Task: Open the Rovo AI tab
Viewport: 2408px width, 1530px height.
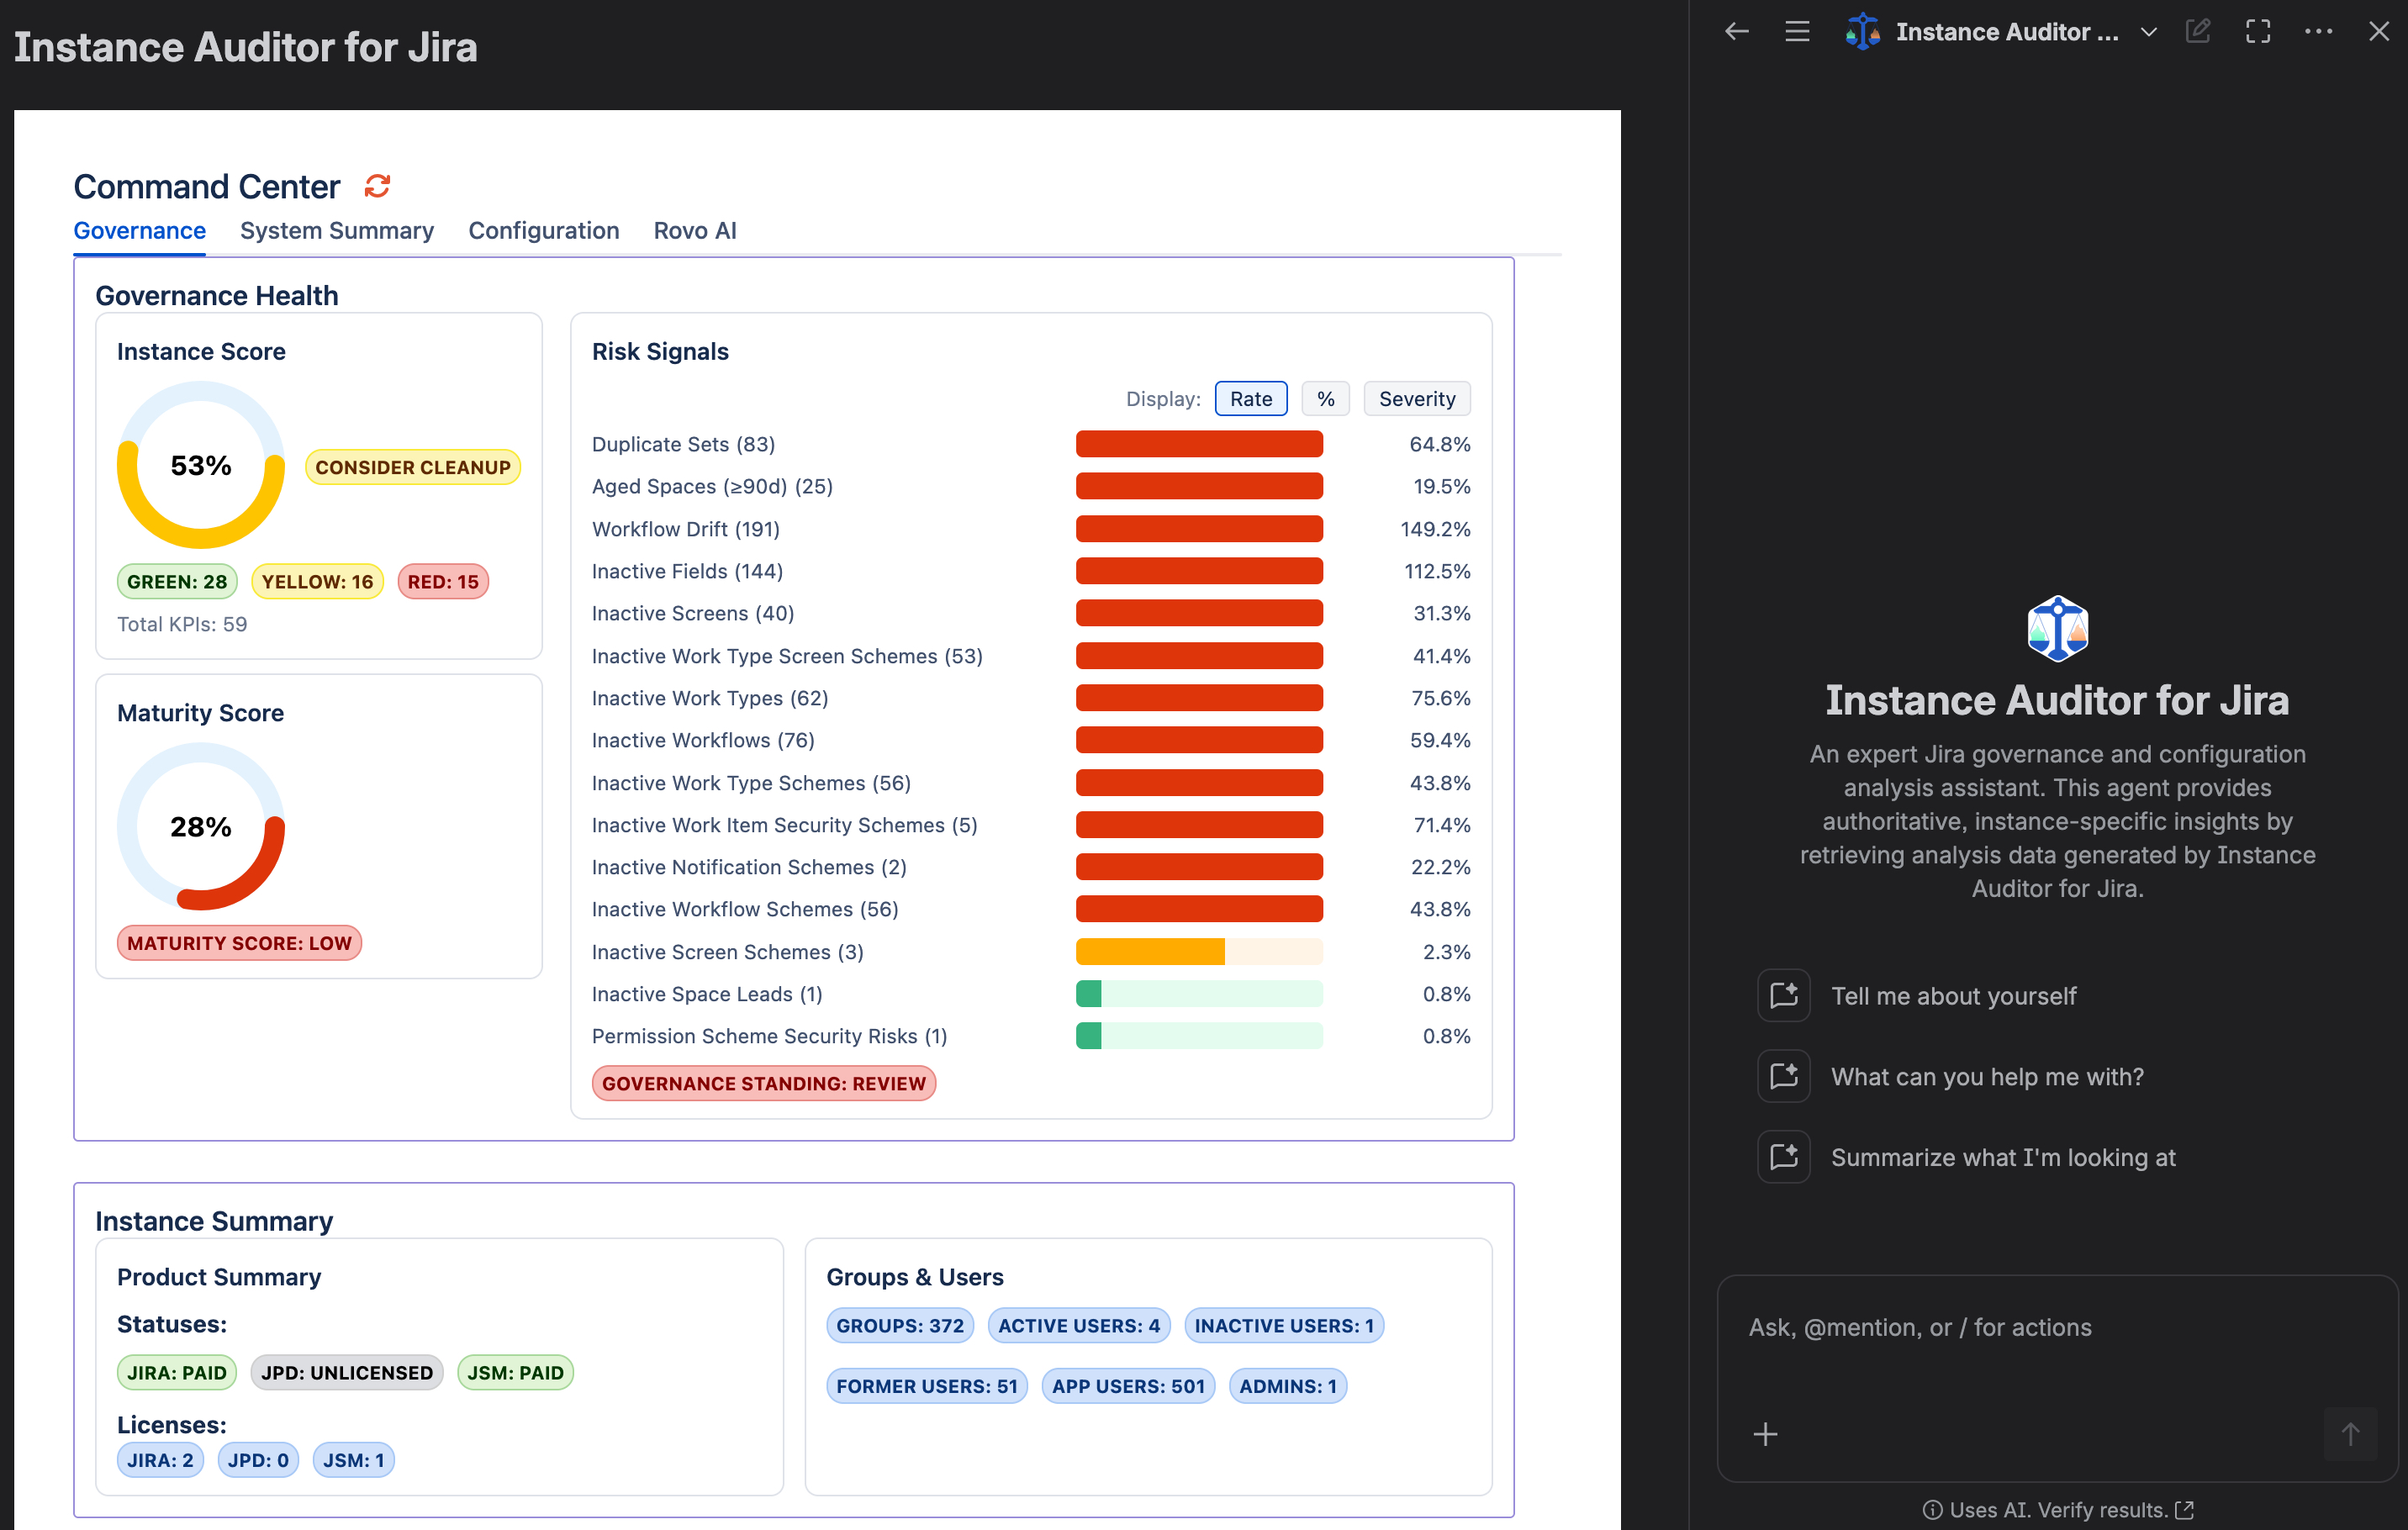Action: pos(695,231)
